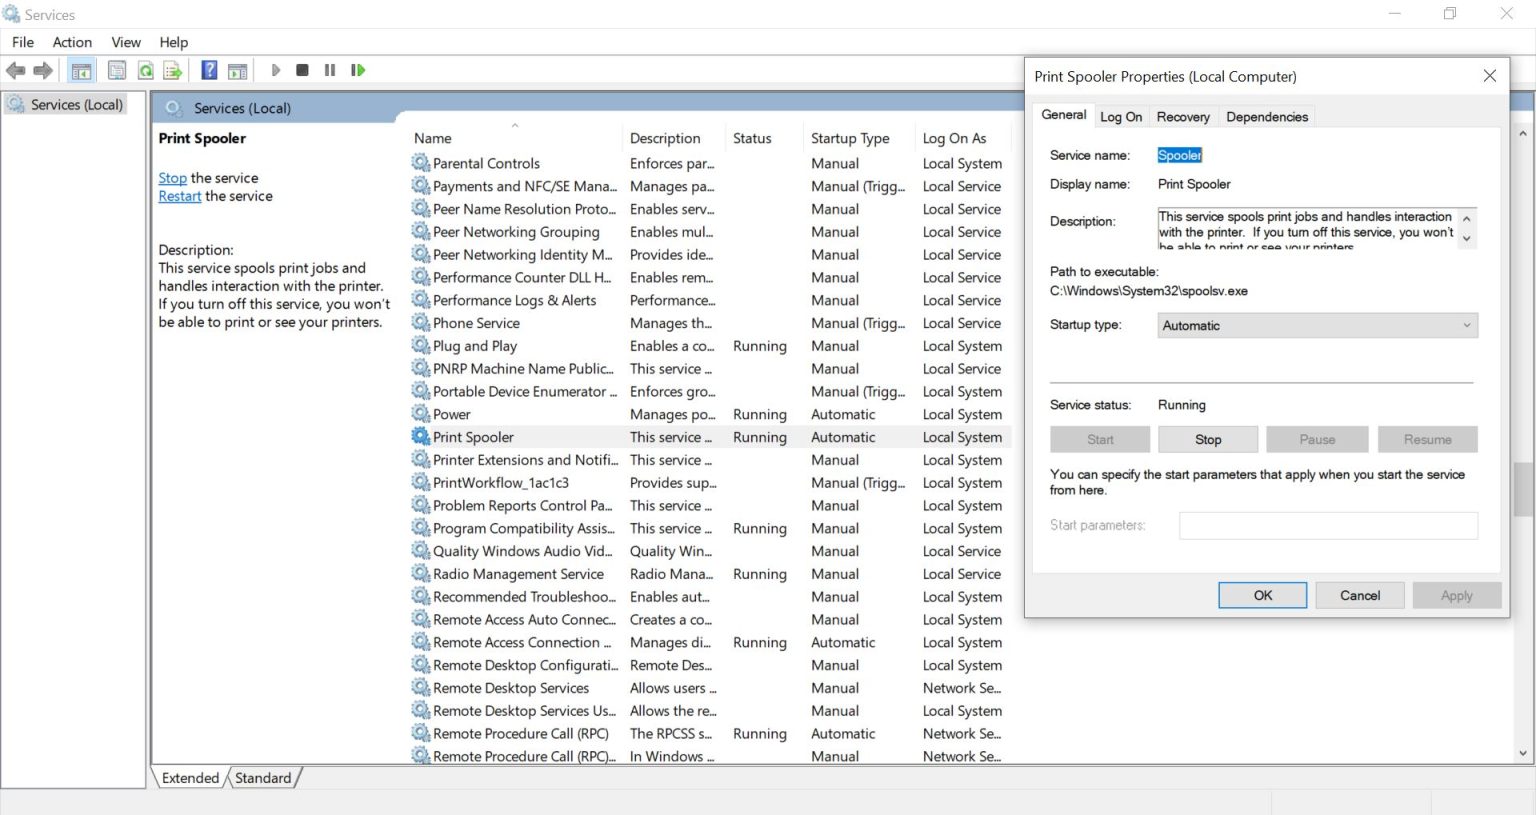Click the Export List toolbar icon
Screen dimensions: 1536x815
(173, 70)
